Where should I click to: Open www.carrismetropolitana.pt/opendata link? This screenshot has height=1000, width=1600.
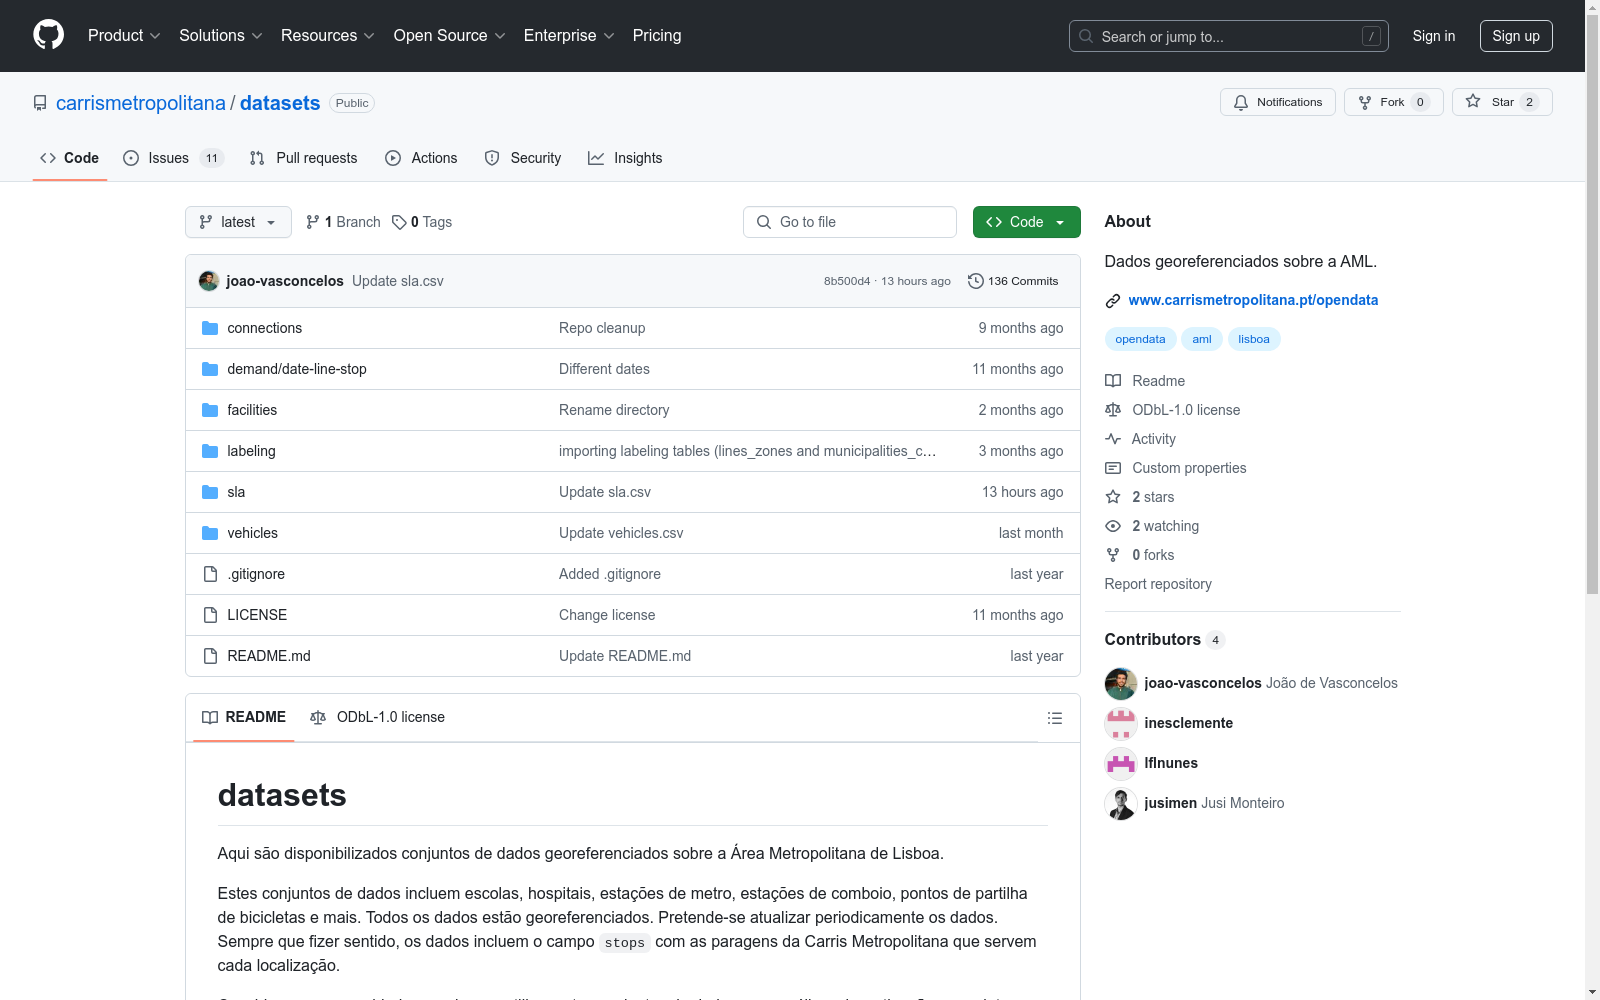pos(1253,300)
